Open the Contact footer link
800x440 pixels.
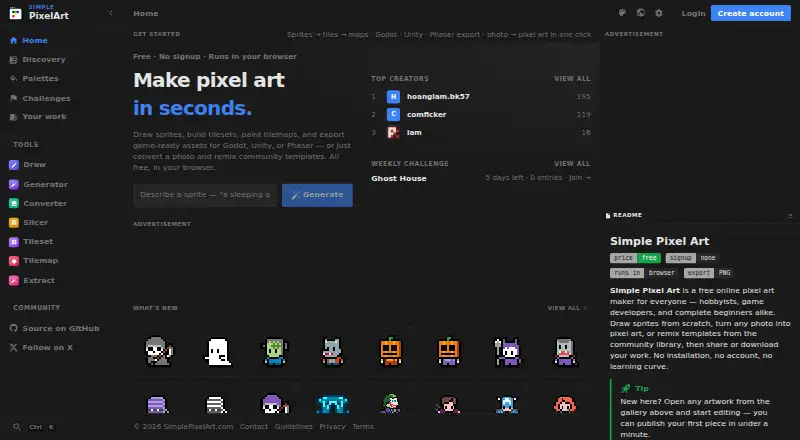point(254,427)
